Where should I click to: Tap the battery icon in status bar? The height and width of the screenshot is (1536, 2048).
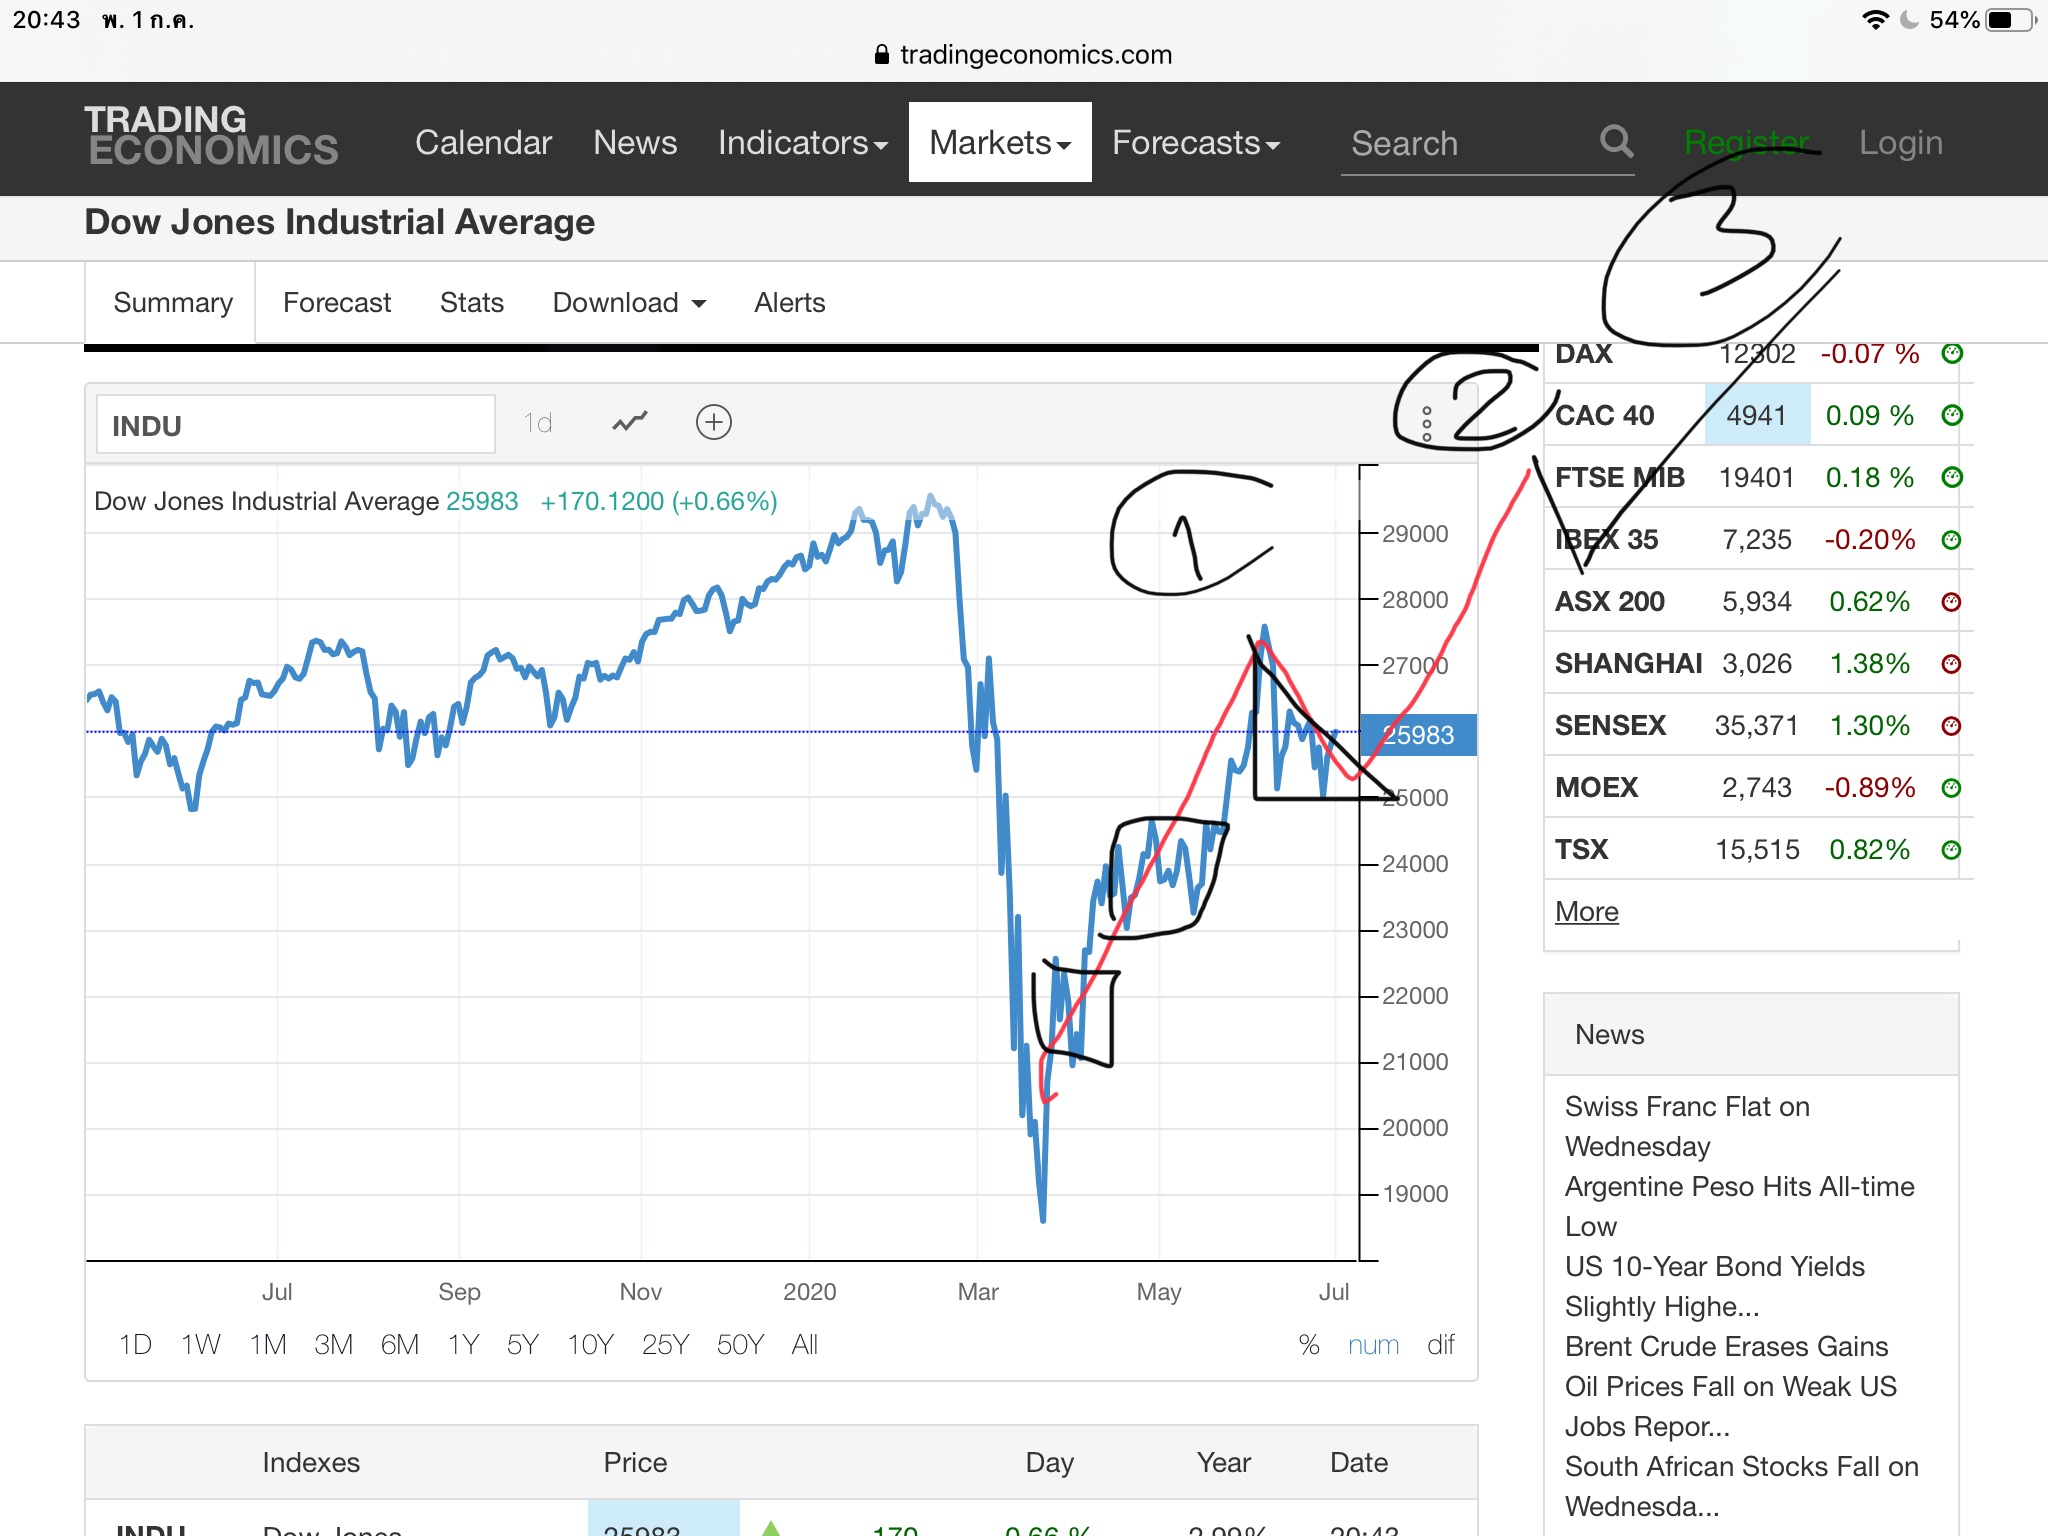tap(2011, 20)
